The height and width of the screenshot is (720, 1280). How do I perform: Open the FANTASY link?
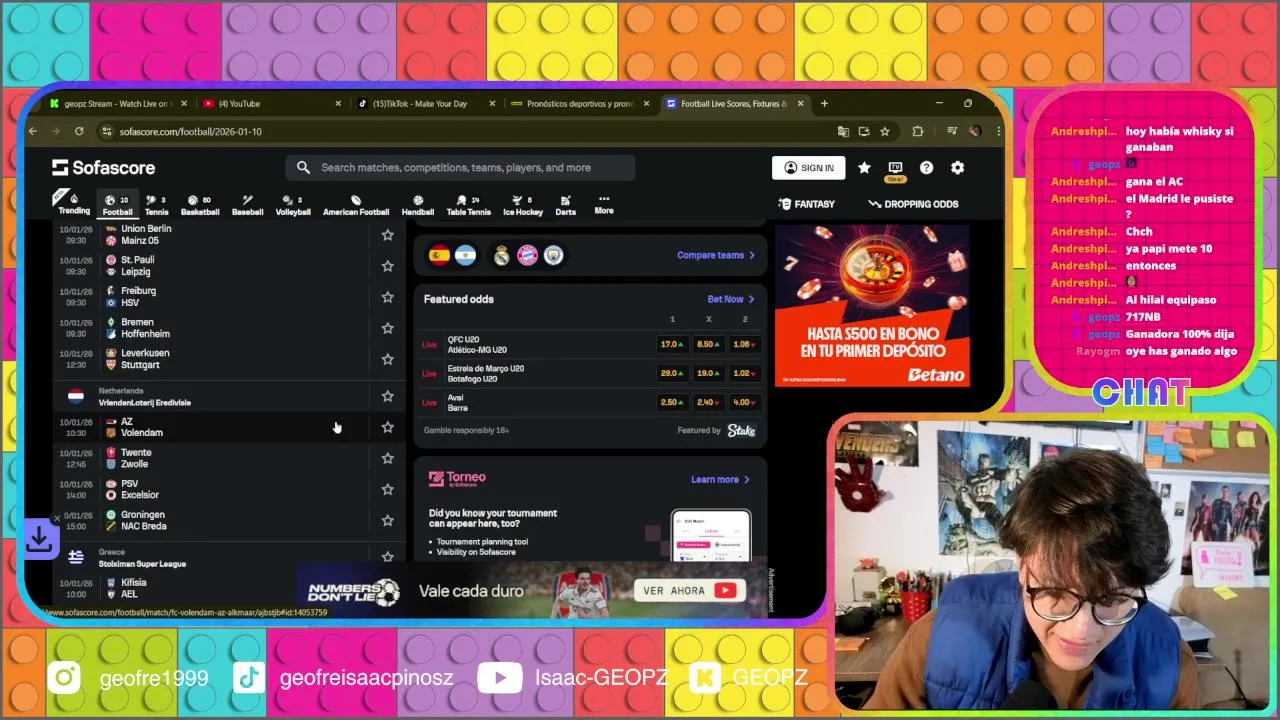click(x=807, y=204)
